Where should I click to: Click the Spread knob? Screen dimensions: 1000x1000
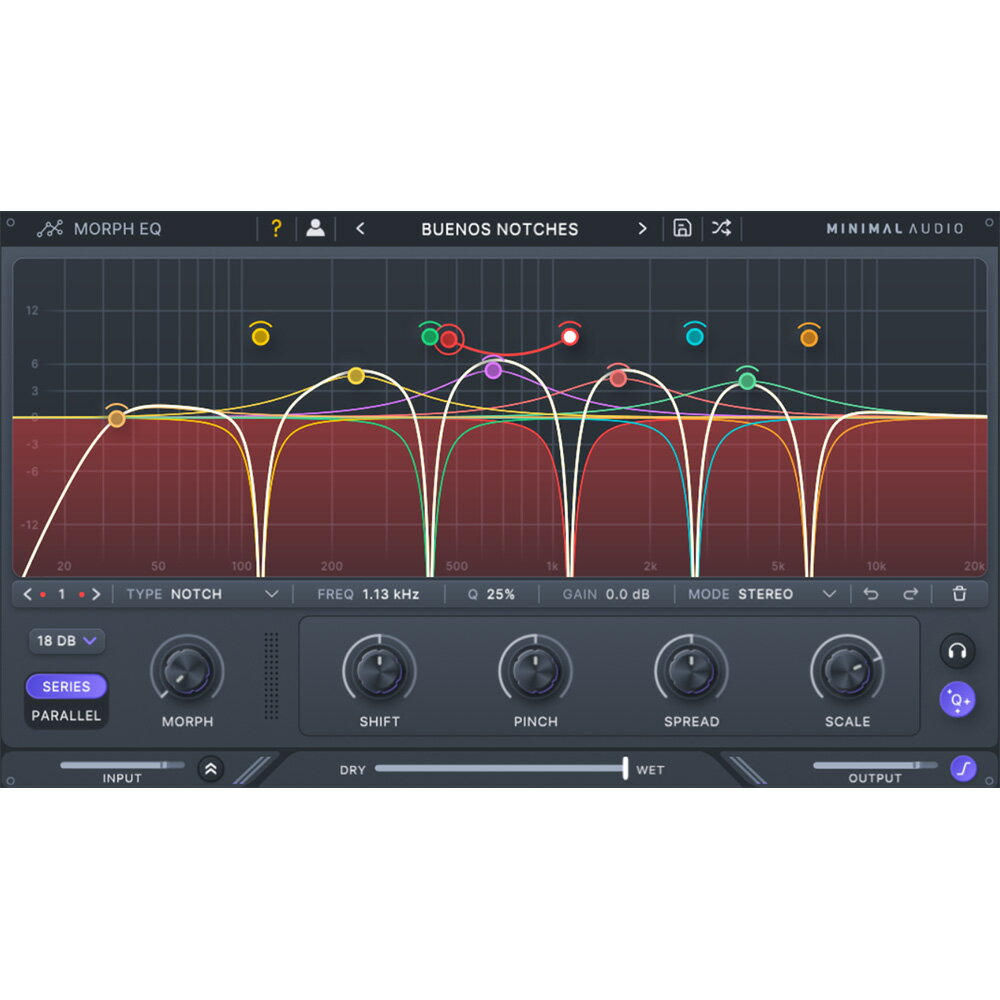tap(691, 670)
